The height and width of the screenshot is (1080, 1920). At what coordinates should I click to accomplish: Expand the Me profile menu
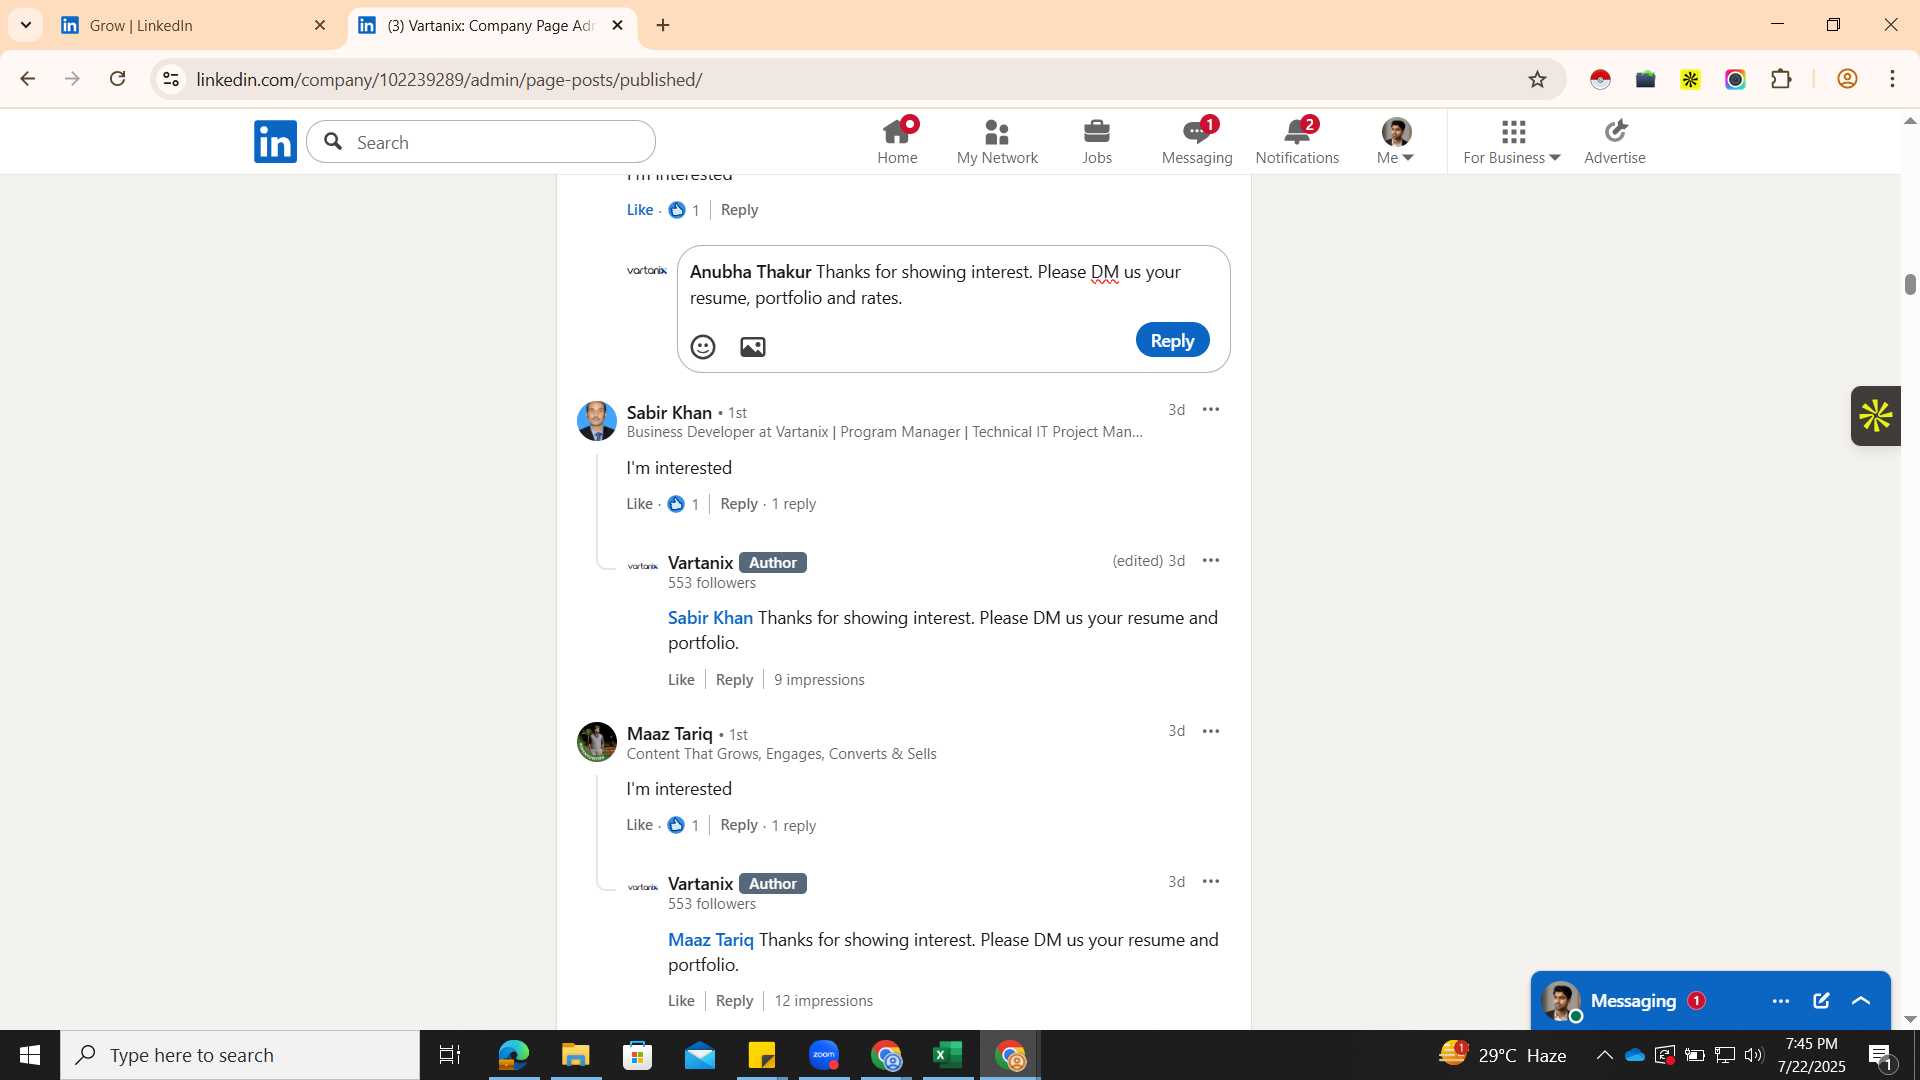pos(1396,142)
